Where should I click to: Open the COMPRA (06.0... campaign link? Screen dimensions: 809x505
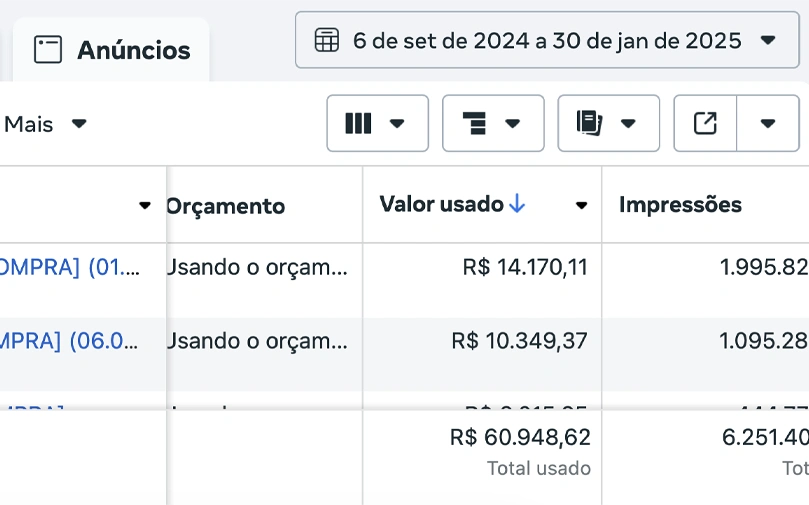[70, 341]
